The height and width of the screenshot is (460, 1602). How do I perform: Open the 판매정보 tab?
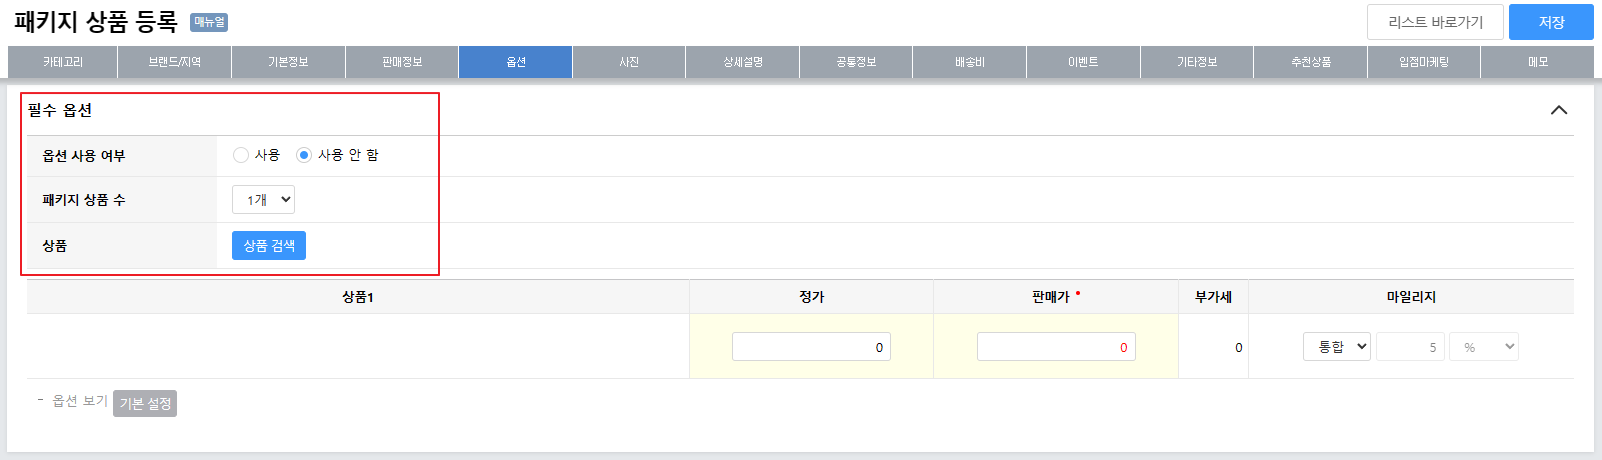(402, 62)
